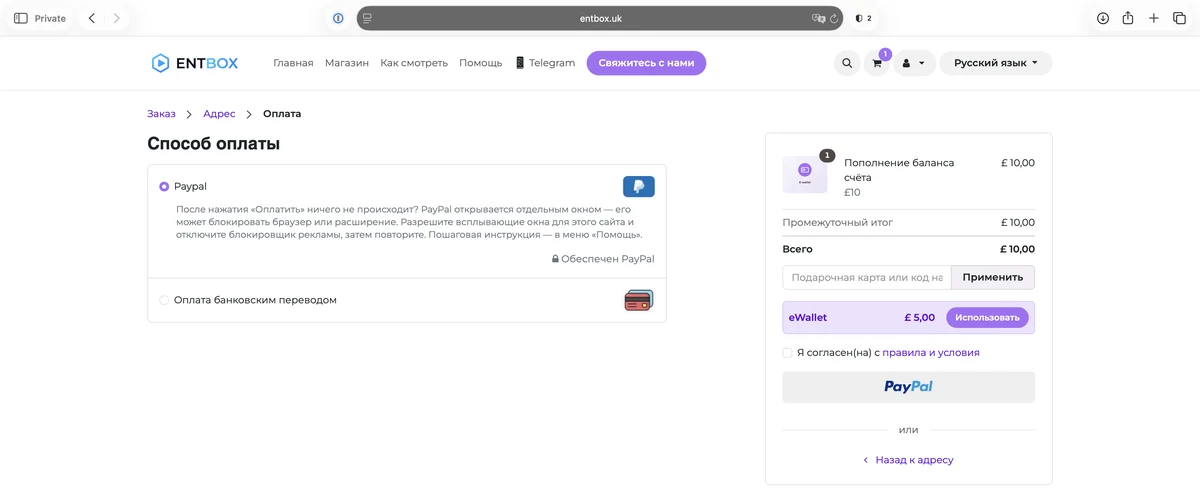Click the Private tab group label
The height and width of the screenshot is (498, 1200).
pos(50,18)
